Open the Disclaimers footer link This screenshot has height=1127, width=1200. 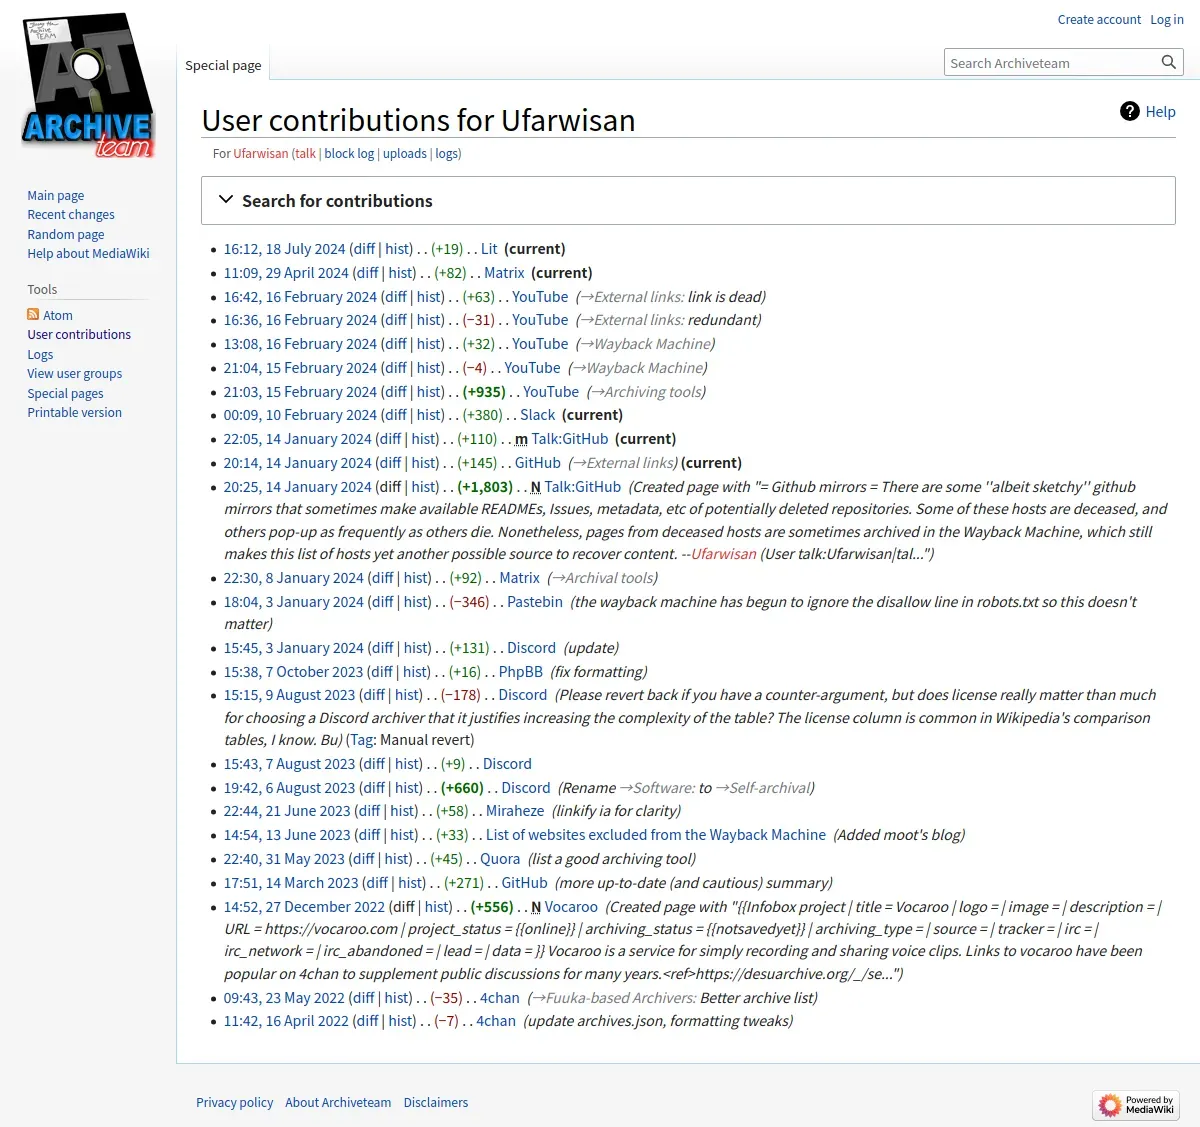(436, 1102)
